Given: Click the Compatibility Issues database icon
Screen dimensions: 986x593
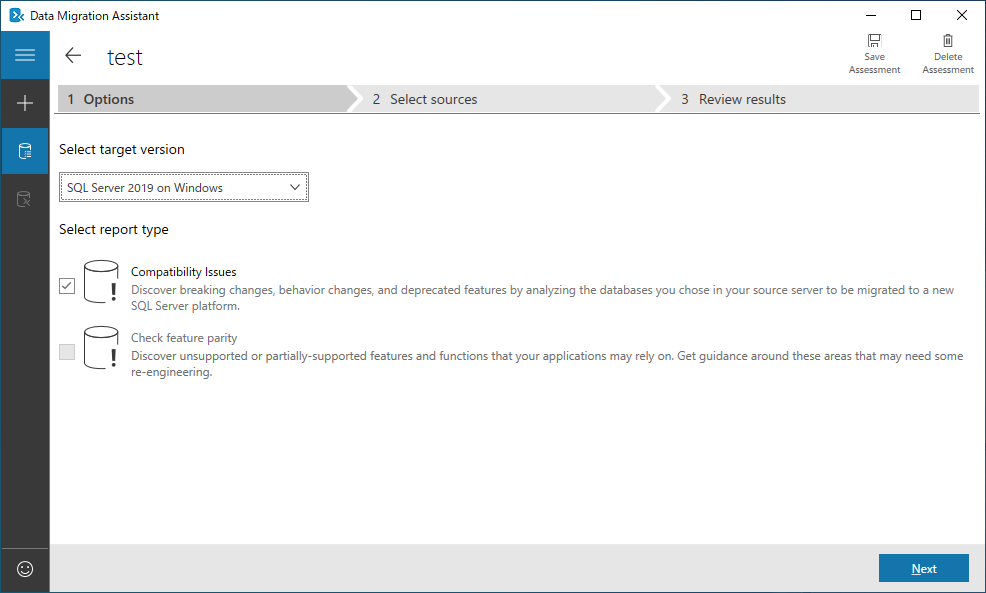Looking at the screenshot, I should [101, 282].
